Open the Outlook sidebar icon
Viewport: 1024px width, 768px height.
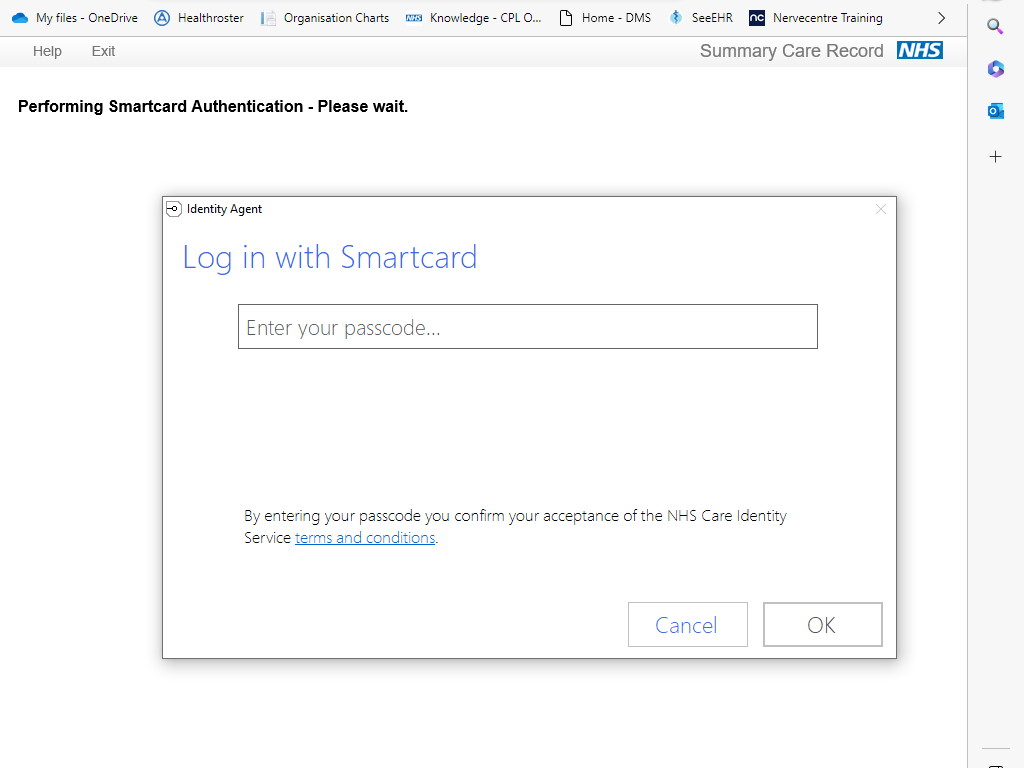(995, 111)
